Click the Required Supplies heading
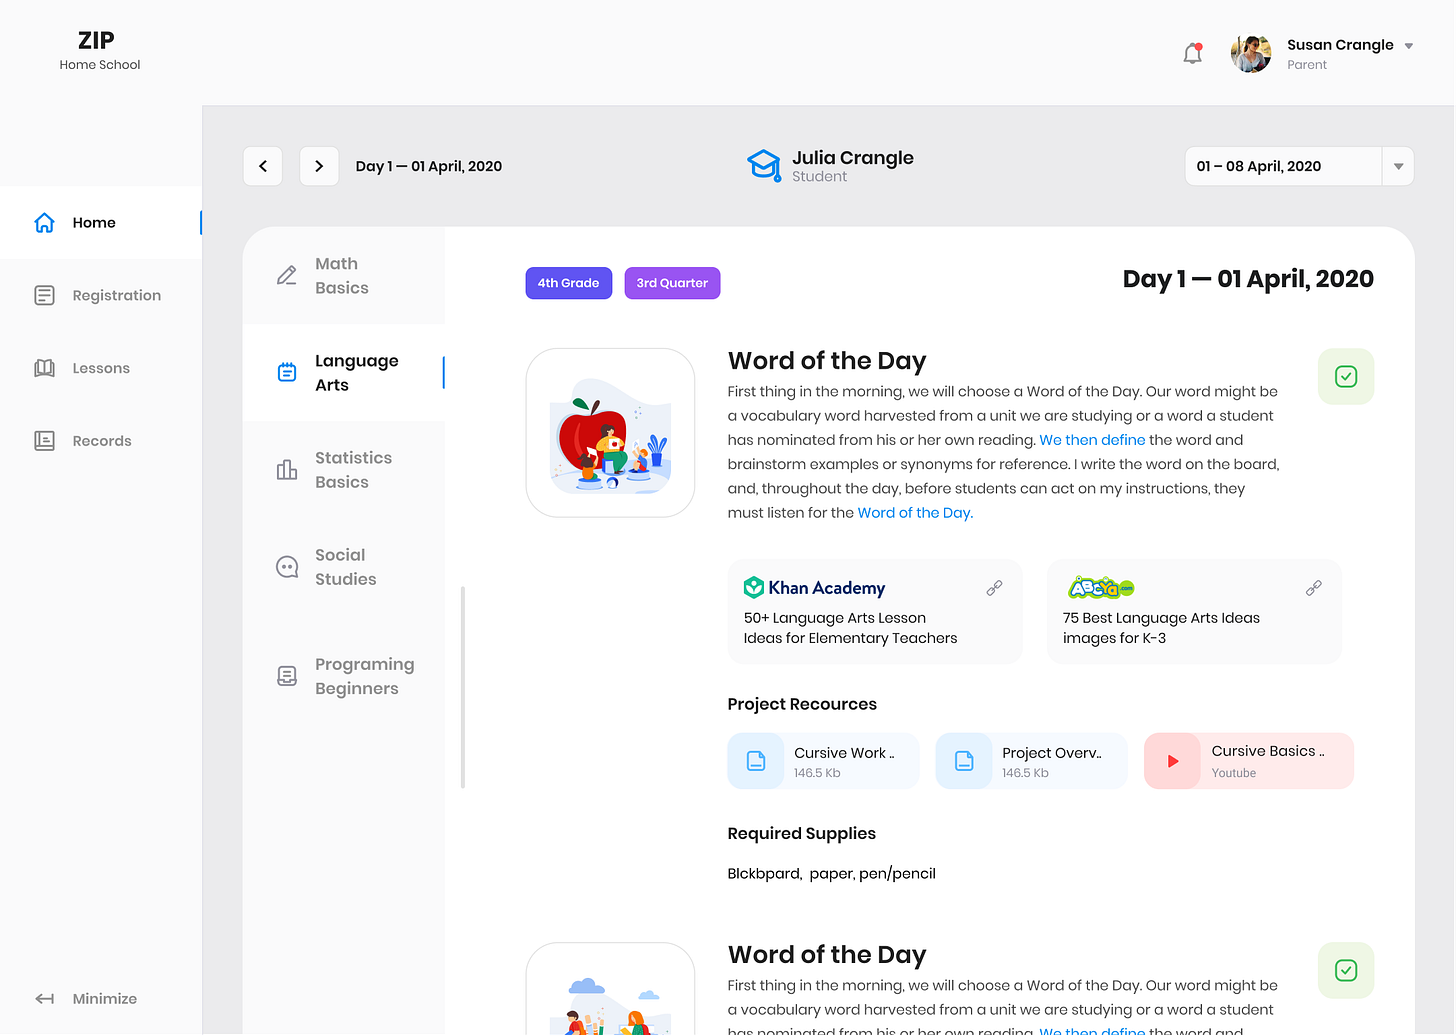Screen dimensions: 1456x1036 [801, 834]
